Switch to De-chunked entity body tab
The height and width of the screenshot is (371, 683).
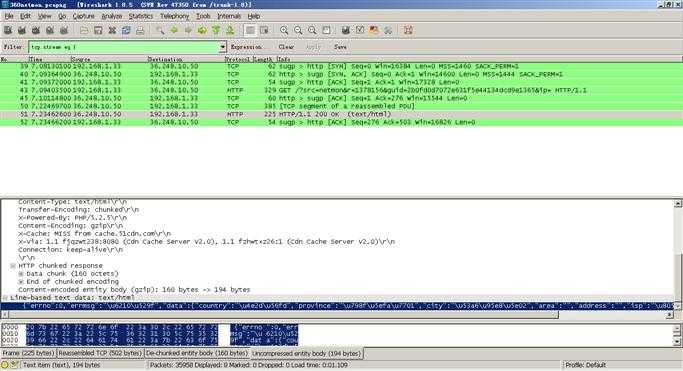click(x=197, y=353)
